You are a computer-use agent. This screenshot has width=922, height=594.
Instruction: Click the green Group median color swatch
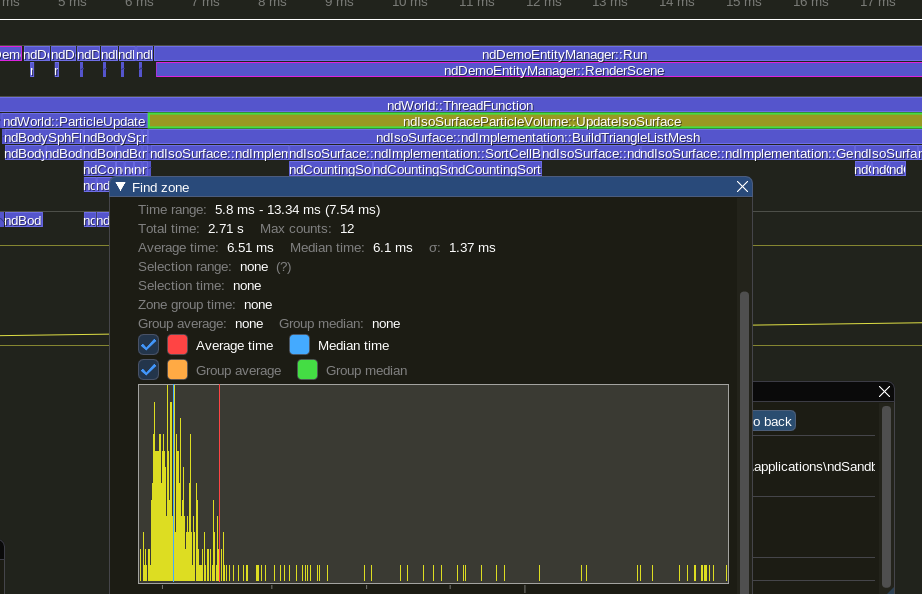tap(308, 370)
